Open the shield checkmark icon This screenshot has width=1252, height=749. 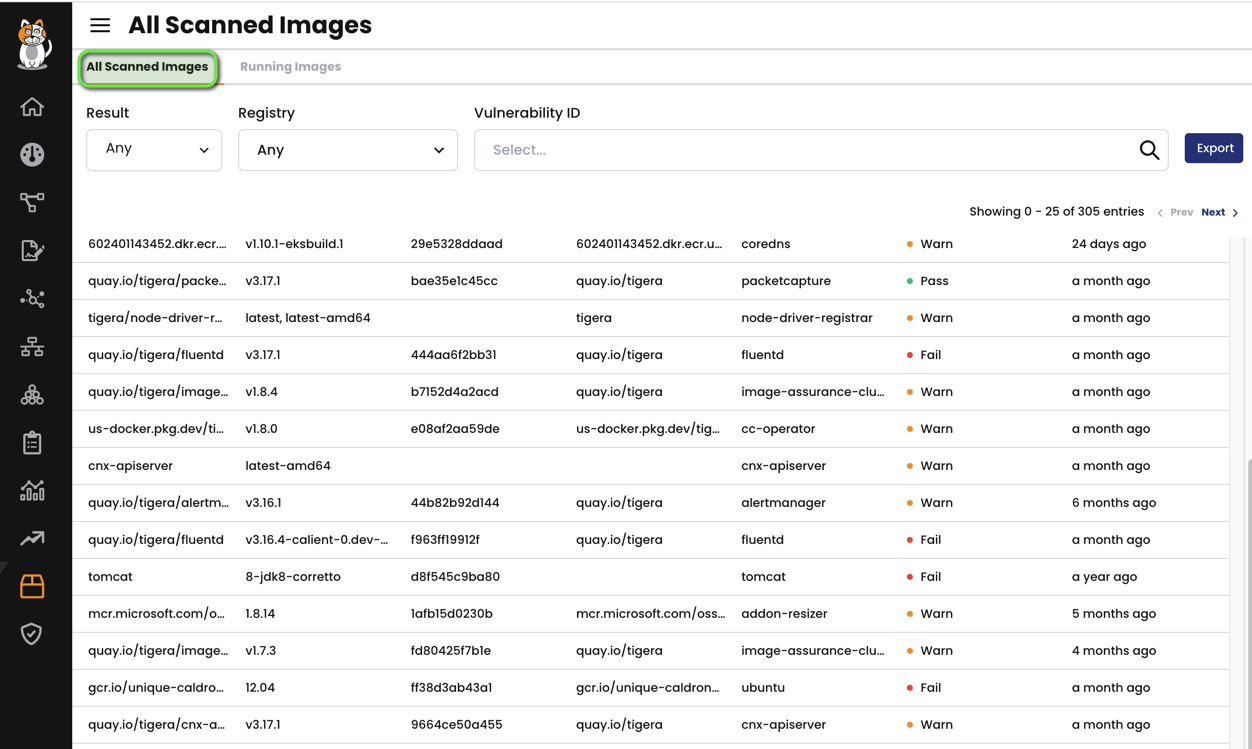[x=32, y=634]
